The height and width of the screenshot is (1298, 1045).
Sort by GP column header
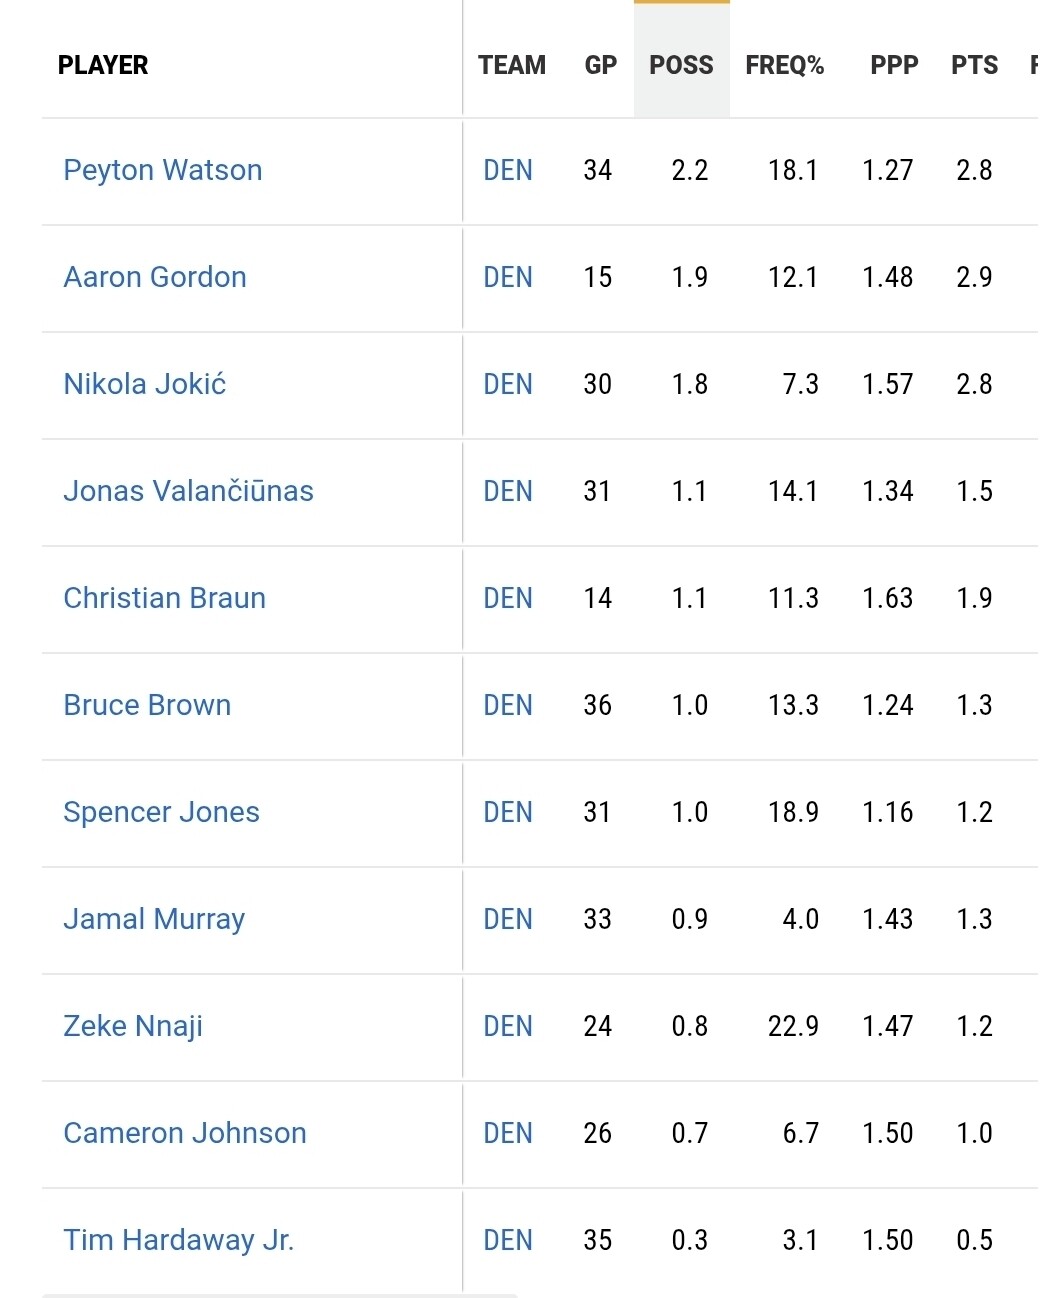pos(600,65)
